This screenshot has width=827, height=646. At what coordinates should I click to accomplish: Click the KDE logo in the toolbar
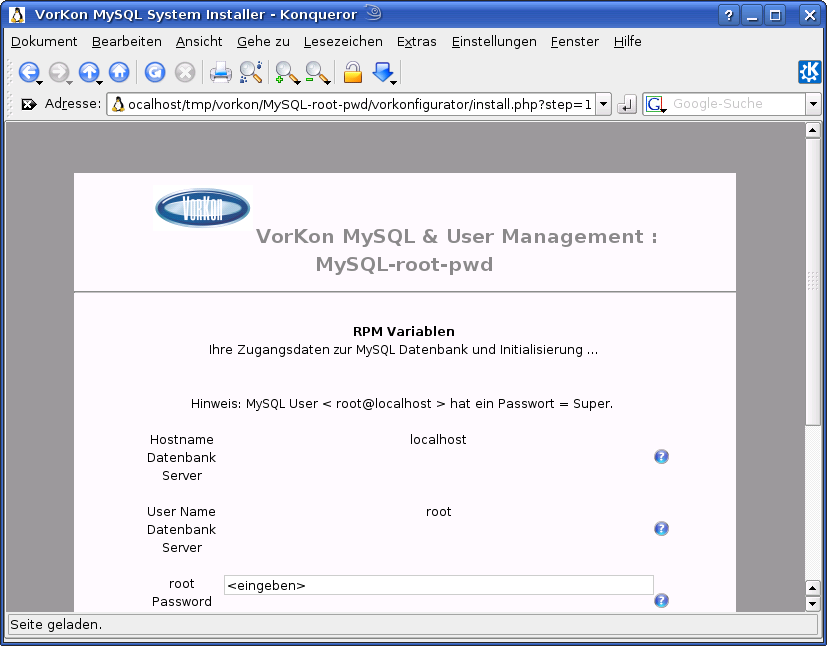810,72
